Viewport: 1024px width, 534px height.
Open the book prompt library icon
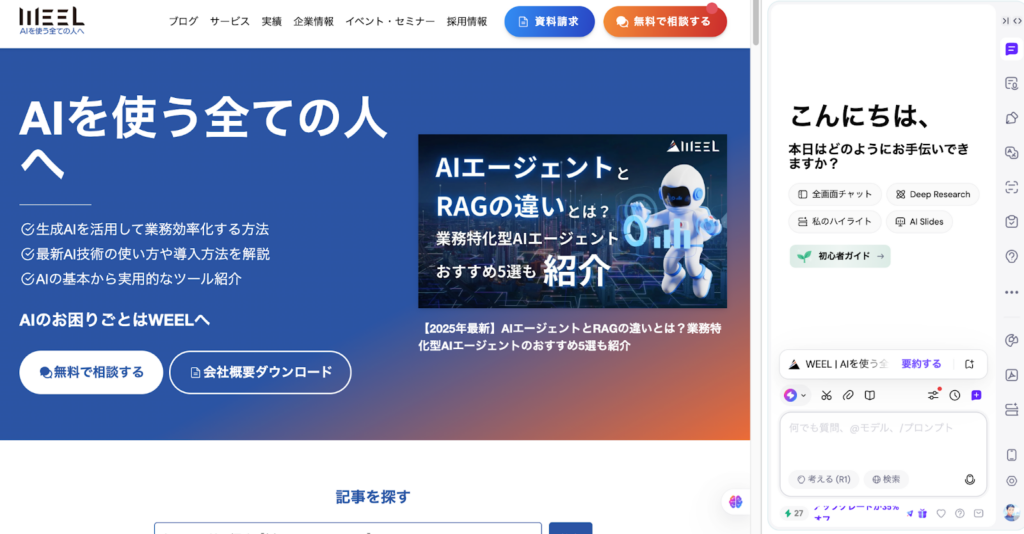point(870,395)
